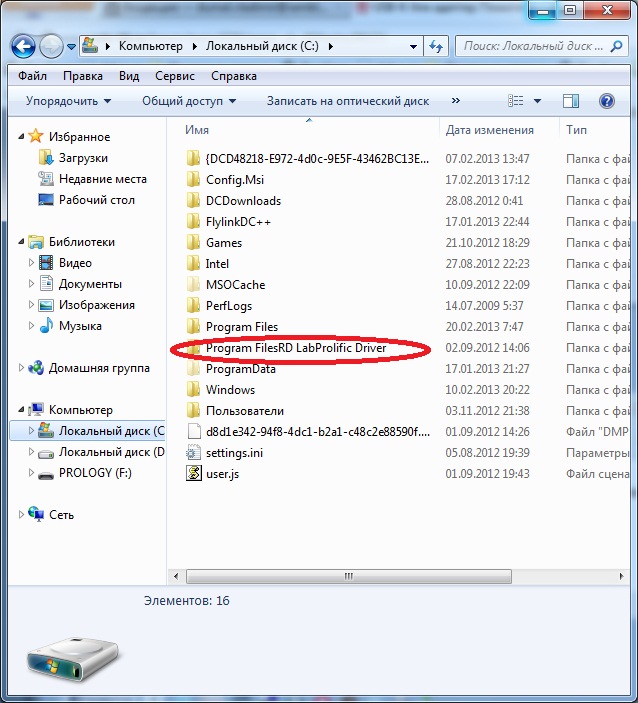
Task: Open the Правка menu
Action: pyautogui.click(x=83, y=76)
